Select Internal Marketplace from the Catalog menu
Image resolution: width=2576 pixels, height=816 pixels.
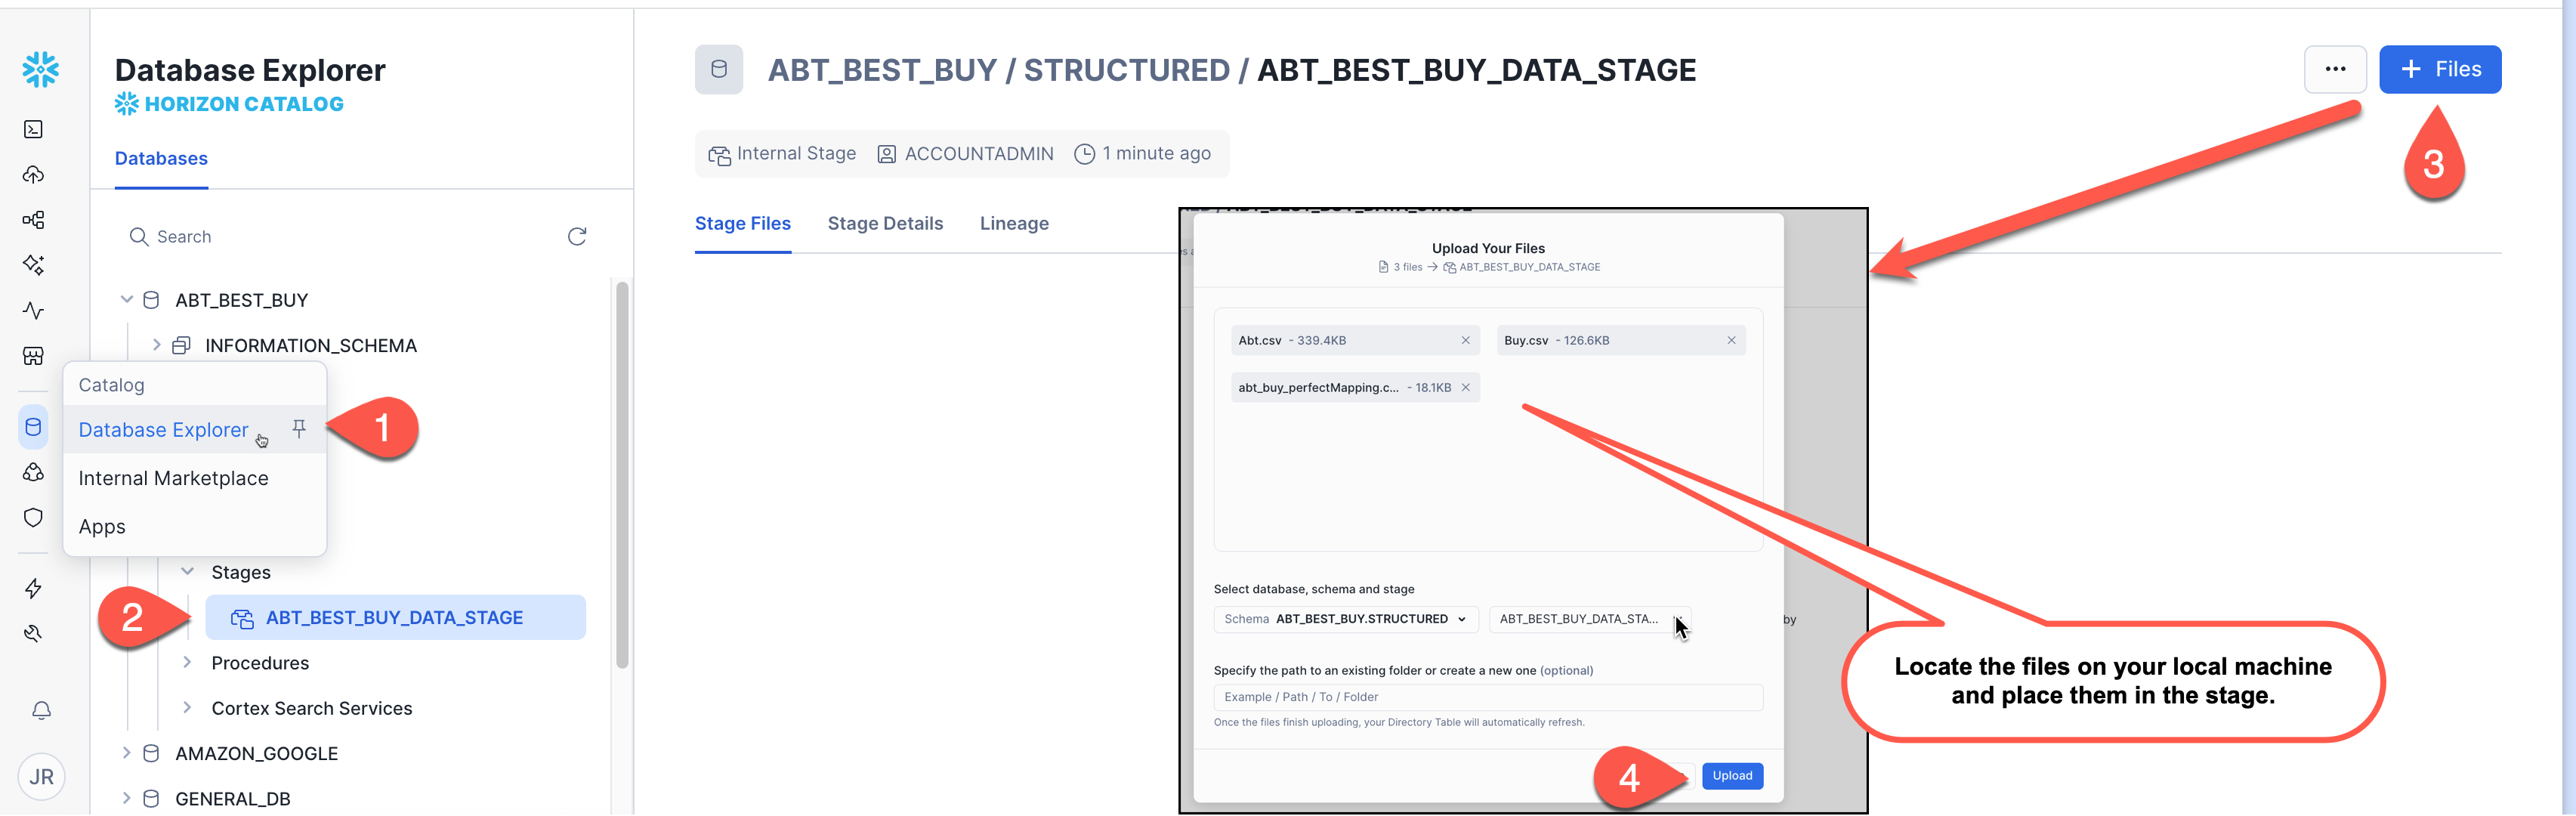point(173,478)
